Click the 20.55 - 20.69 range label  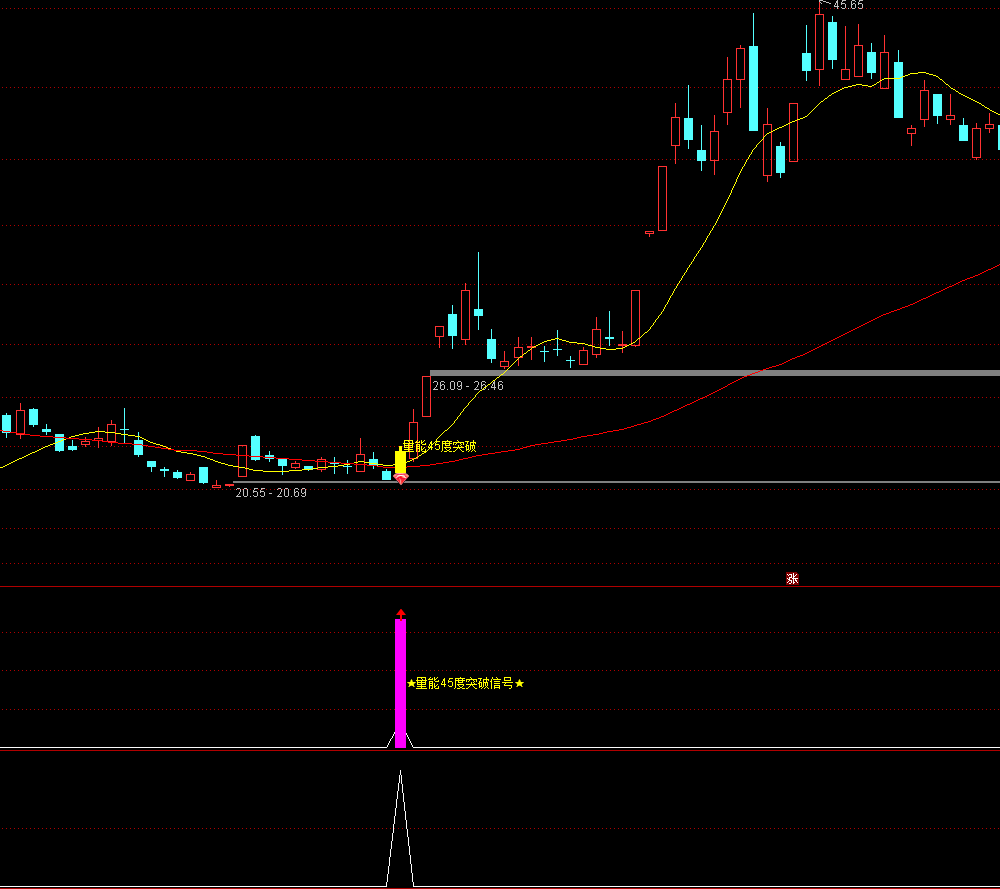click(271, 493)
